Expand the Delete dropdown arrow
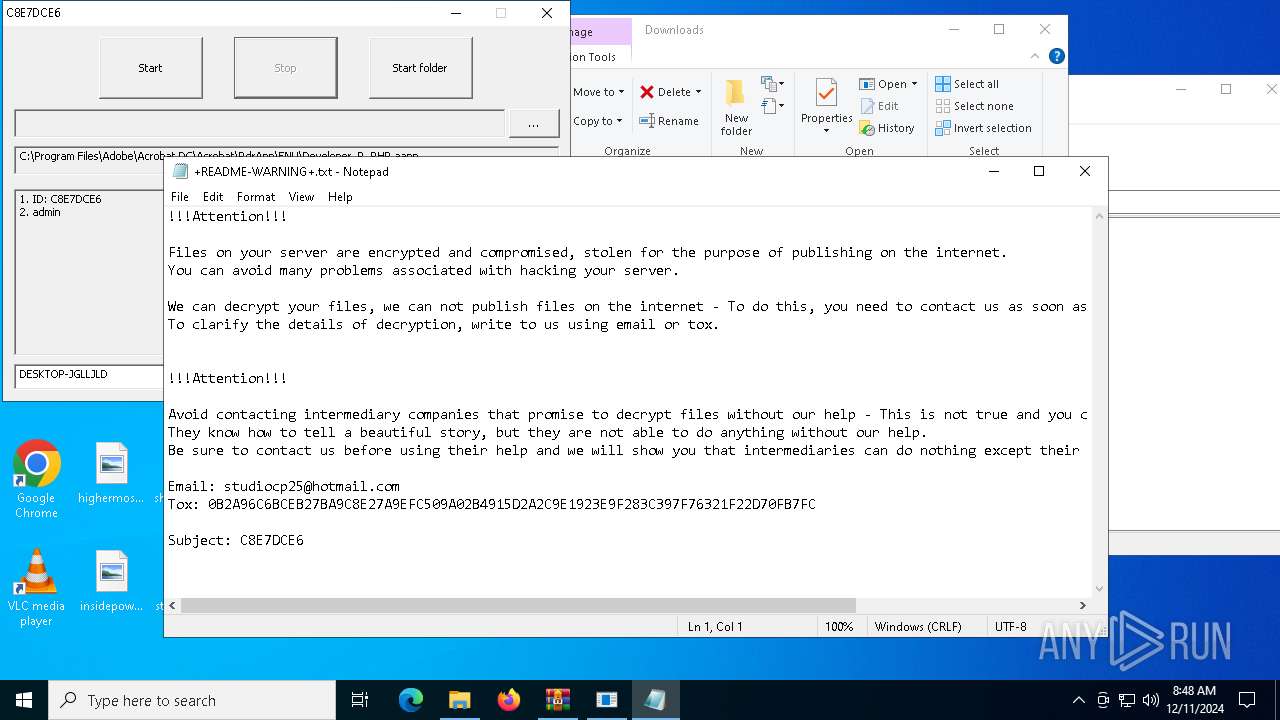1280x720 pixels. [x=698, y=92]
